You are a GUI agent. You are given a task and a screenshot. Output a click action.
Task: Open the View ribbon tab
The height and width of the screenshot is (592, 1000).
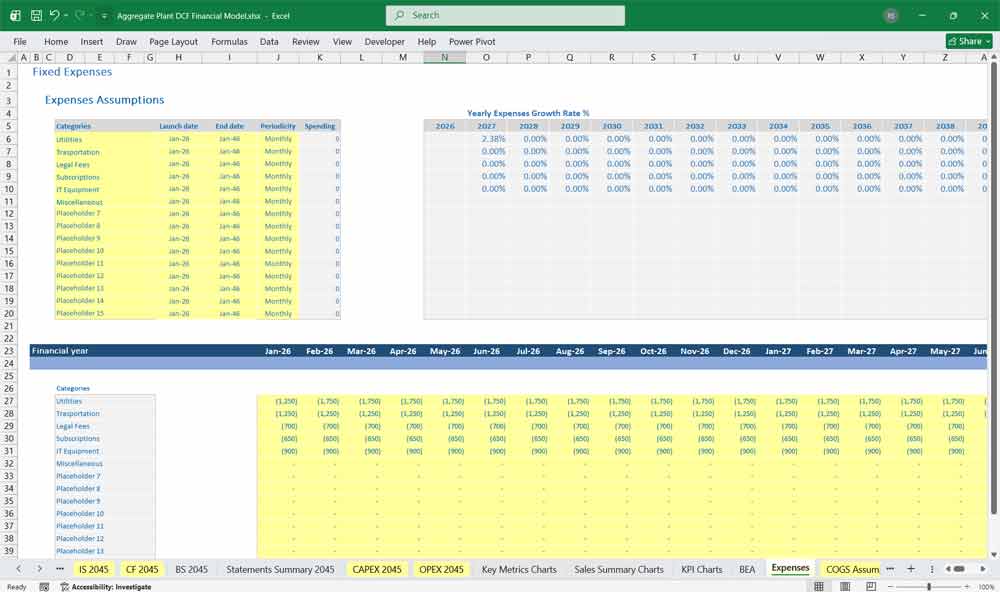click(342, 41)
